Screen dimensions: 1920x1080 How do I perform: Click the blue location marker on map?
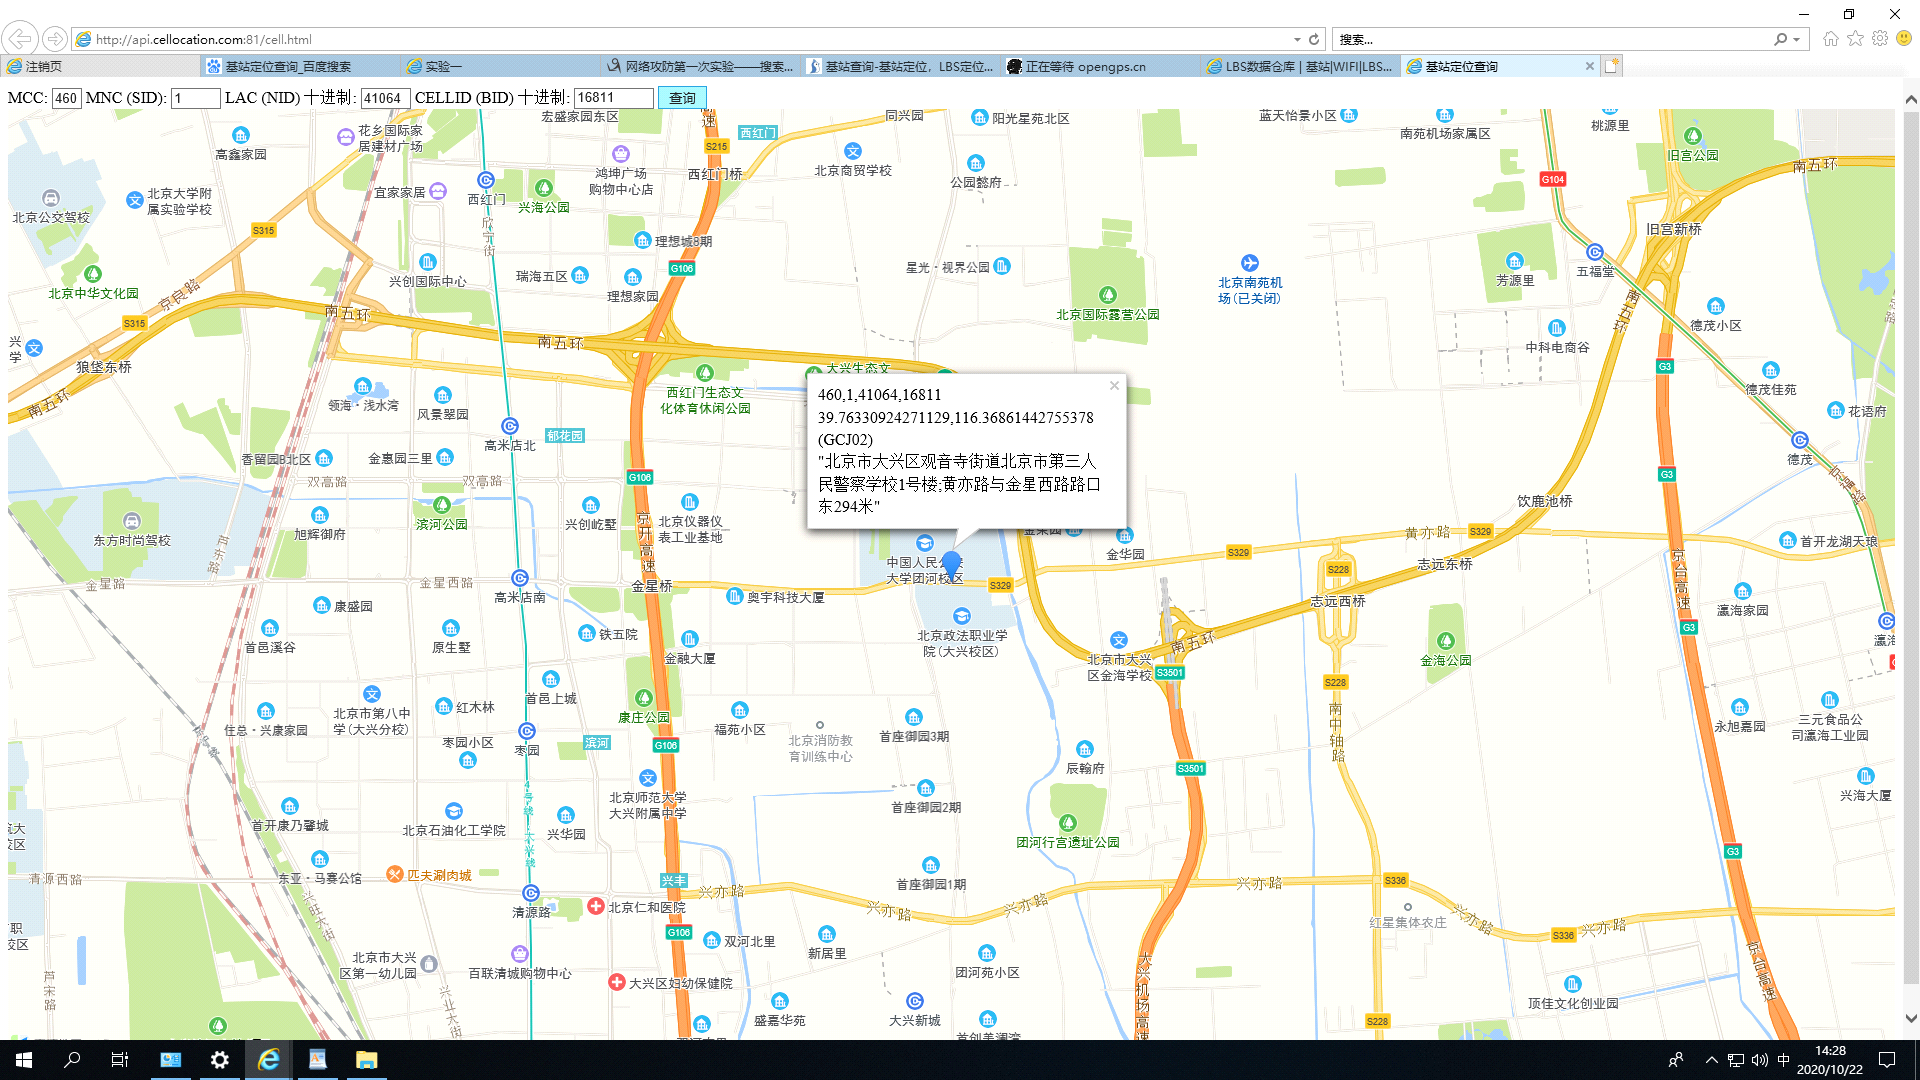951,563
